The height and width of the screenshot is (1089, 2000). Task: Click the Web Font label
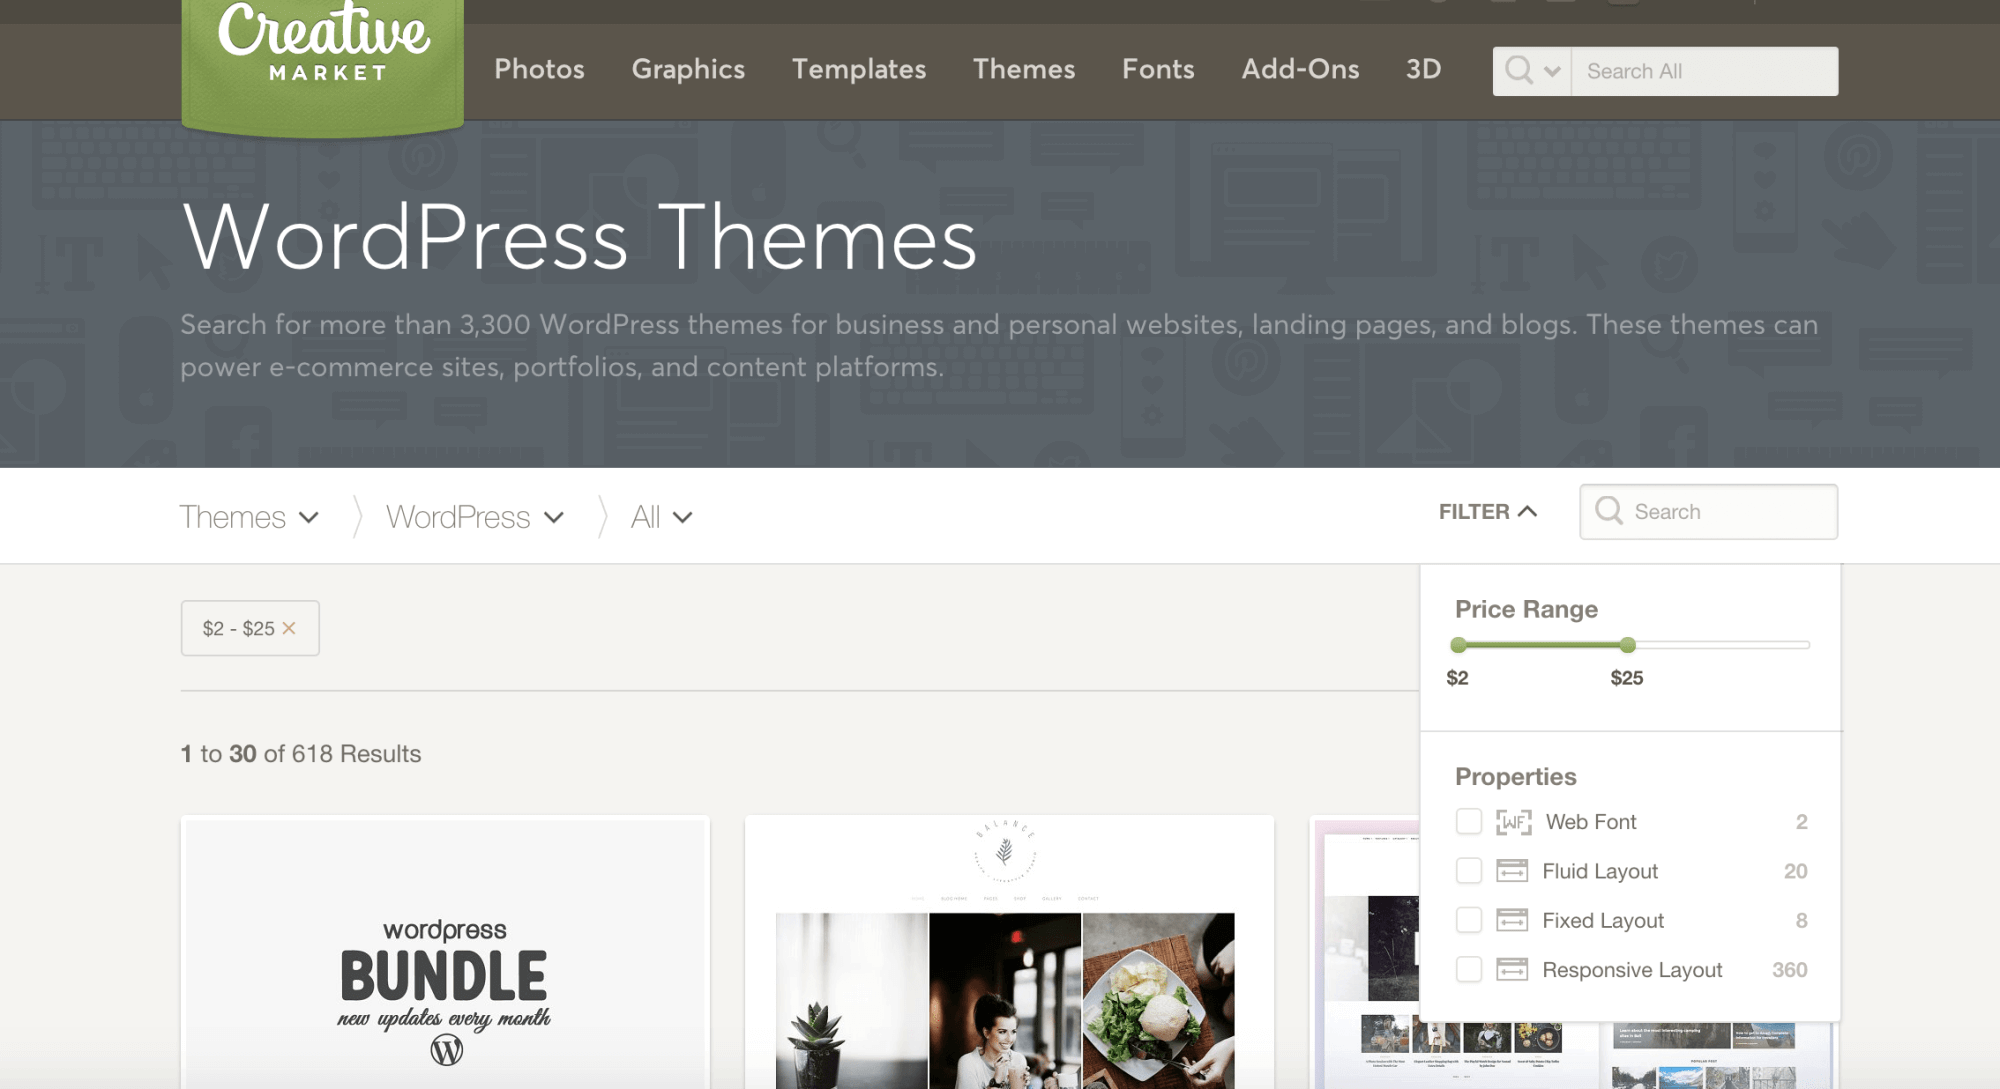[x=1591, y=822]
